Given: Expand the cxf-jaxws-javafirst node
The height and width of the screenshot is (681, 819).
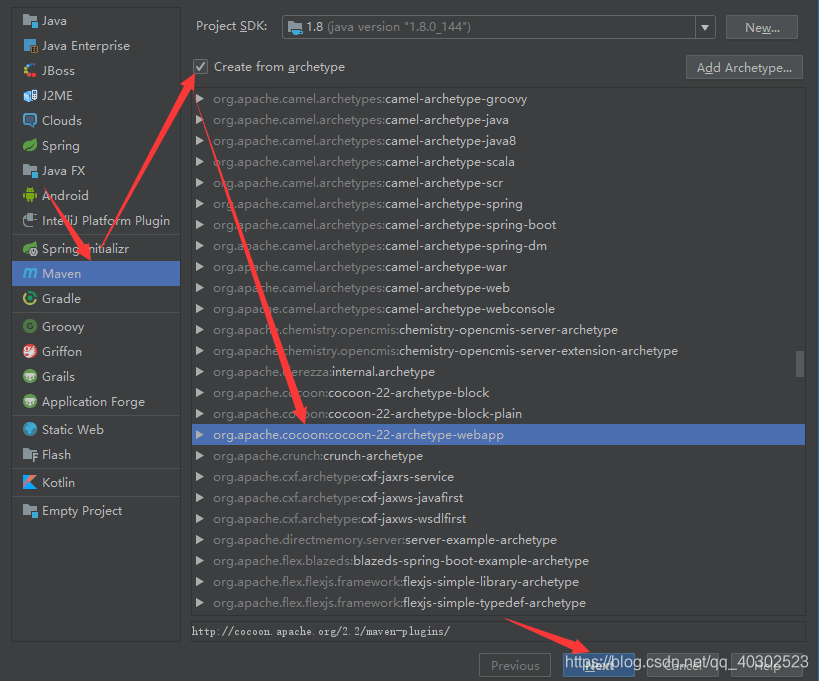Looking at the screenshot, I should 200,498.
